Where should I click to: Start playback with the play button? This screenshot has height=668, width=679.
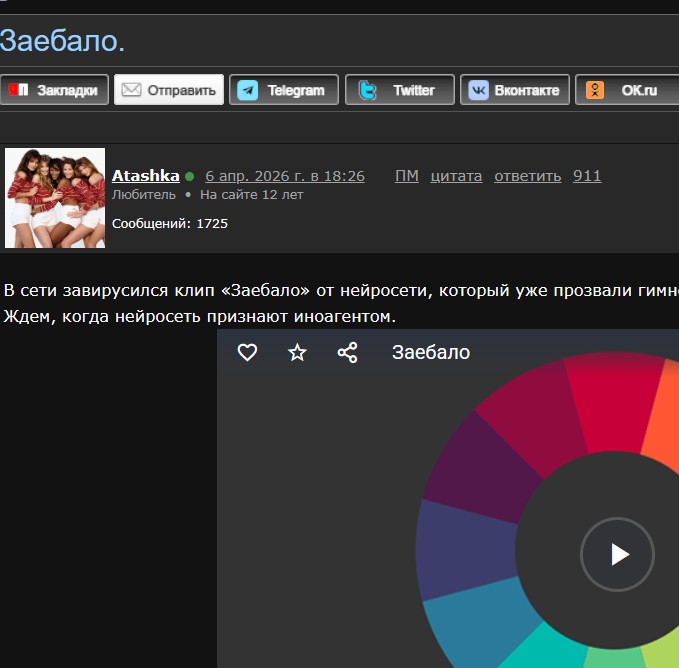pos(617,554)
